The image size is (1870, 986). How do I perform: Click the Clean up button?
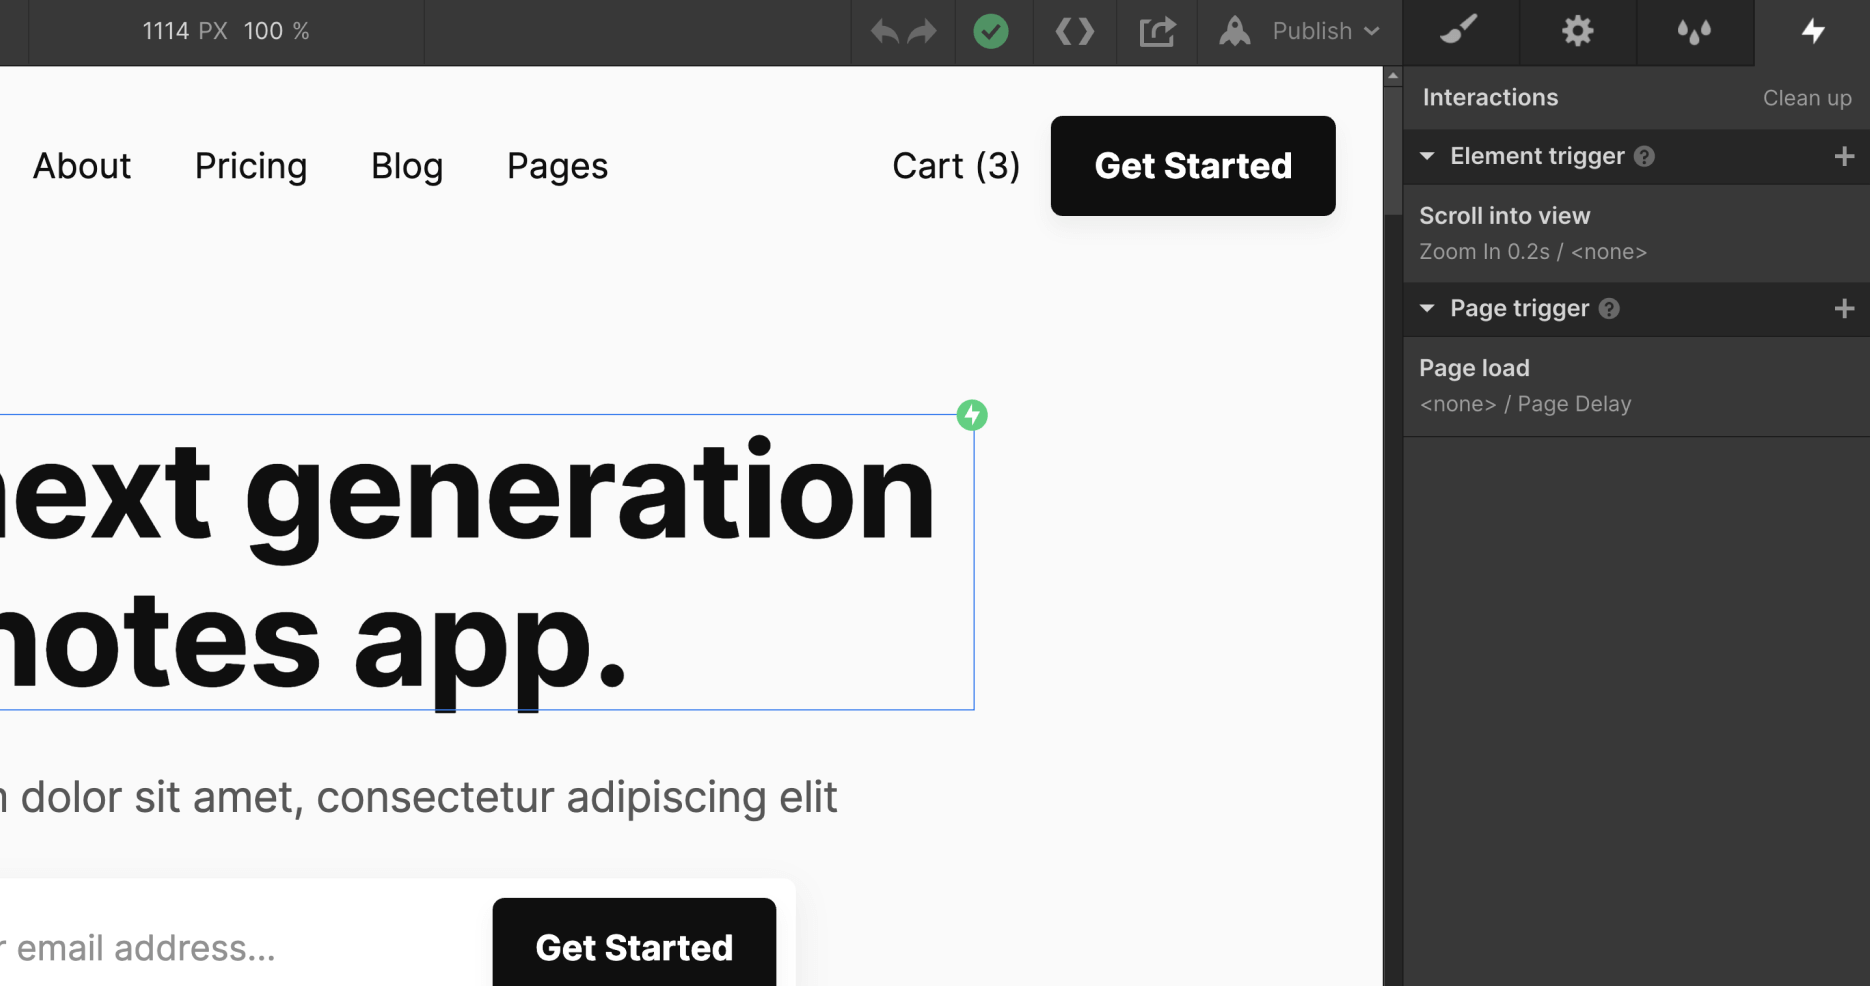coord(1806,97)
